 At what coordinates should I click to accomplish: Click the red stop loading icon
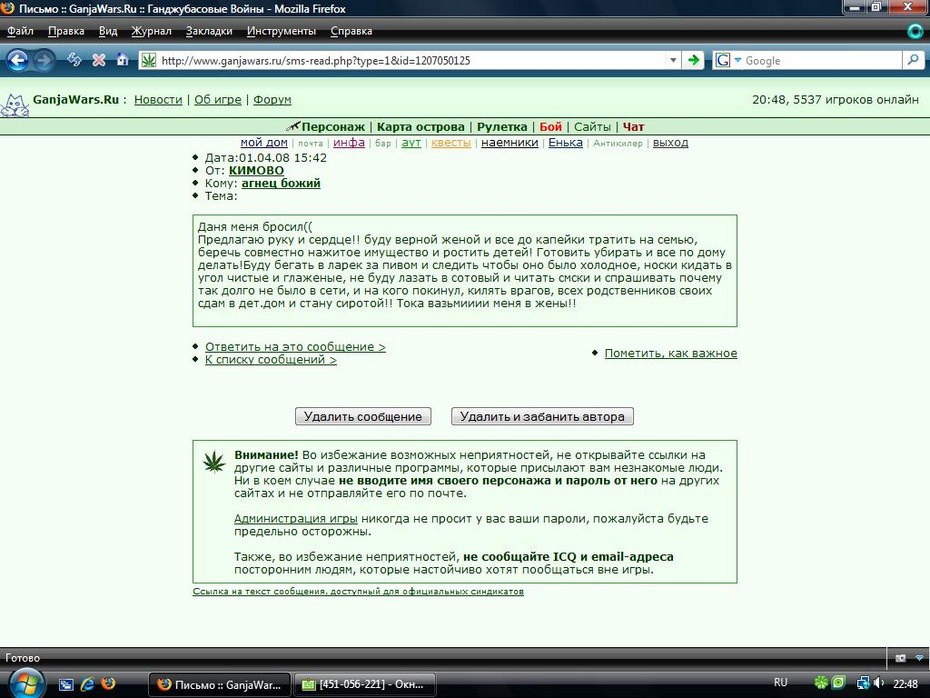pyautogui.click(x=99, y=60)
